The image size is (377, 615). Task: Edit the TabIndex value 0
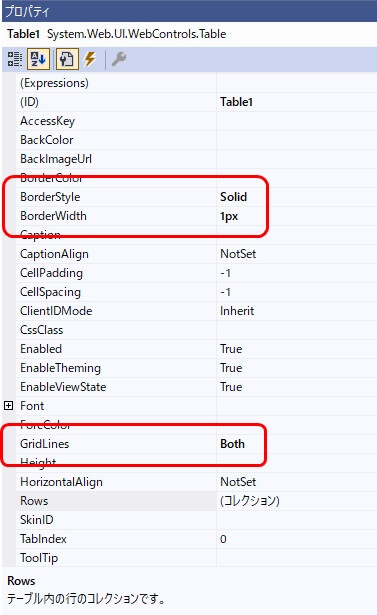[297, 539]
